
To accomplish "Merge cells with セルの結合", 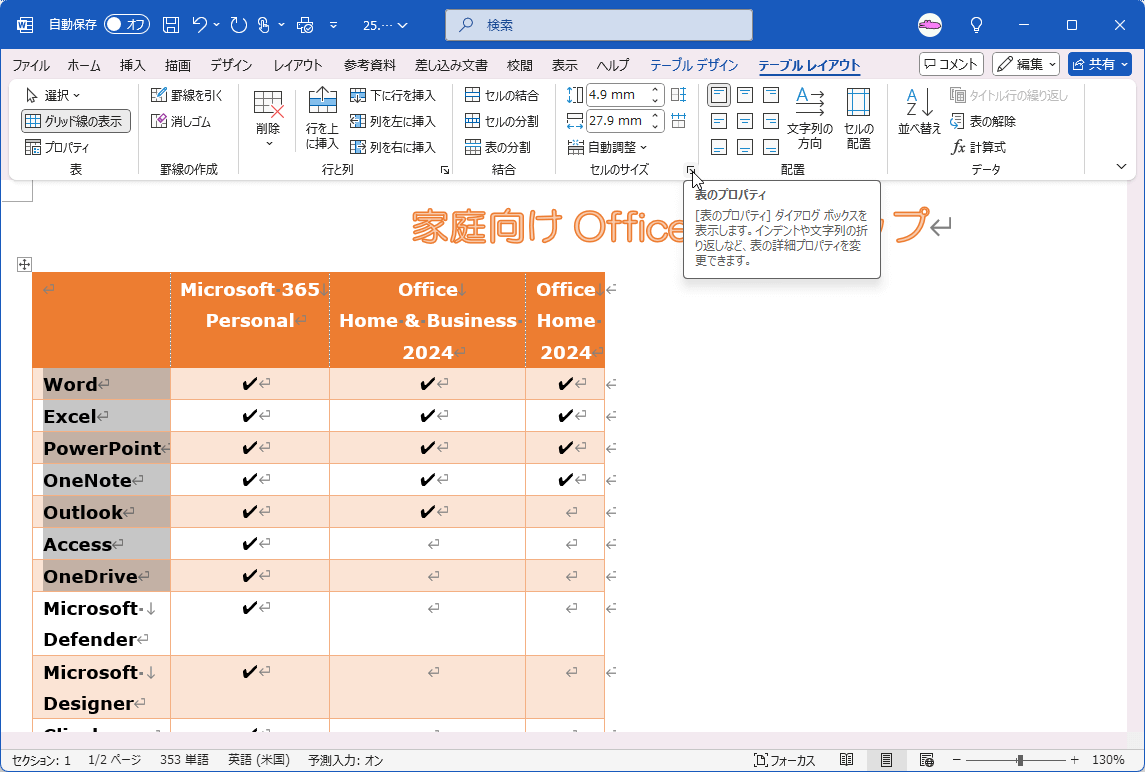I will tap(502, 95).
